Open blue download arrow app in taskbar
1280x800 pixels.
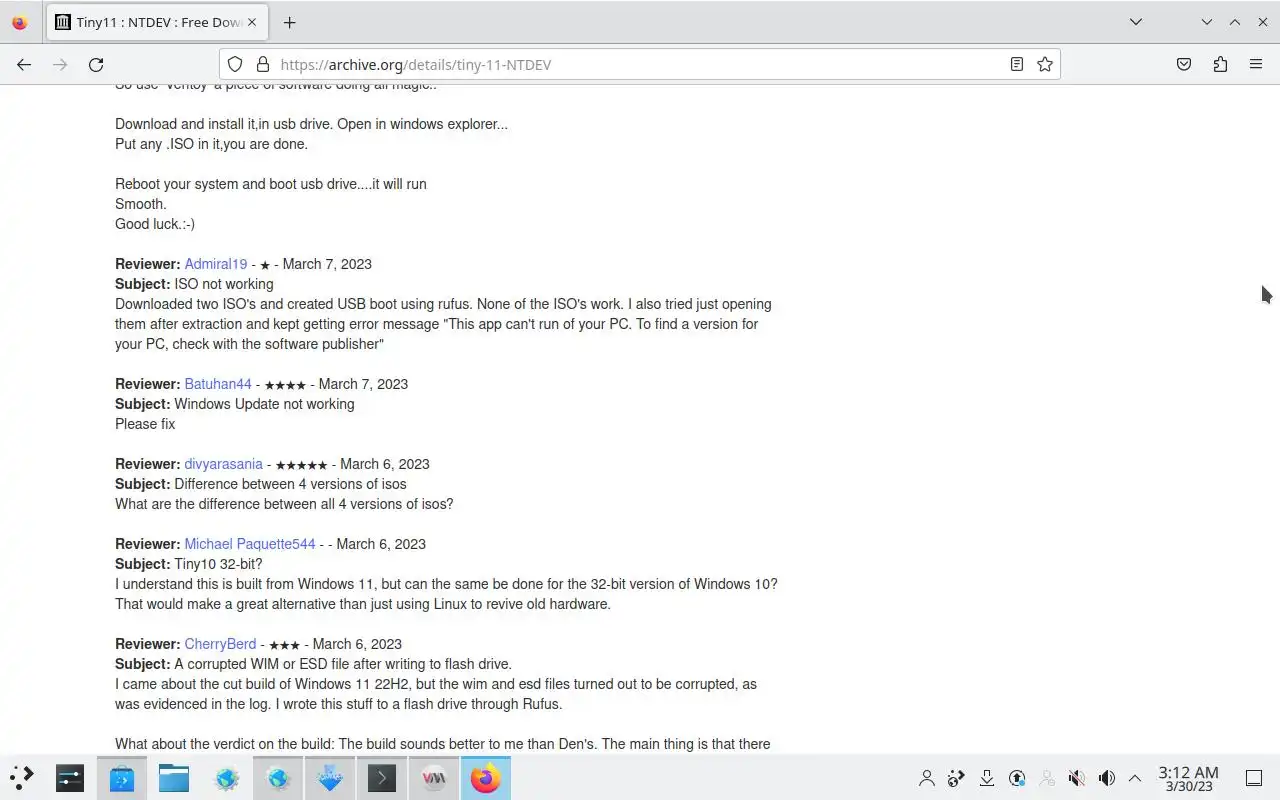click(330, 777)
